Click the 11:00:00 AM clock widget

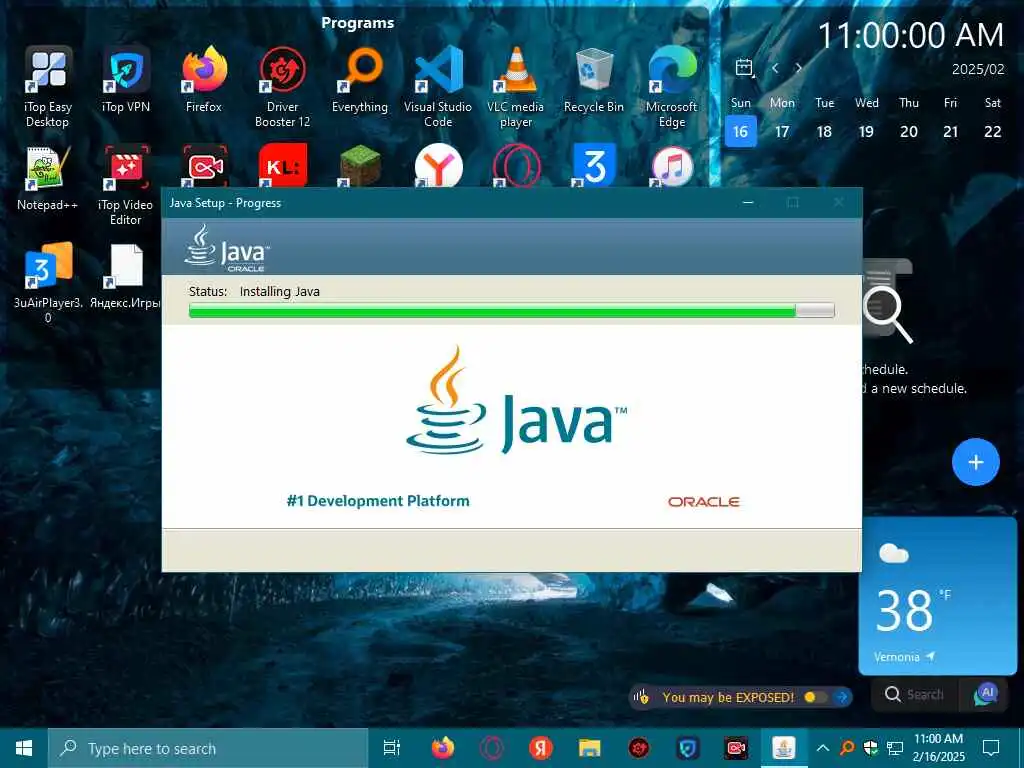tap(910, 35)
